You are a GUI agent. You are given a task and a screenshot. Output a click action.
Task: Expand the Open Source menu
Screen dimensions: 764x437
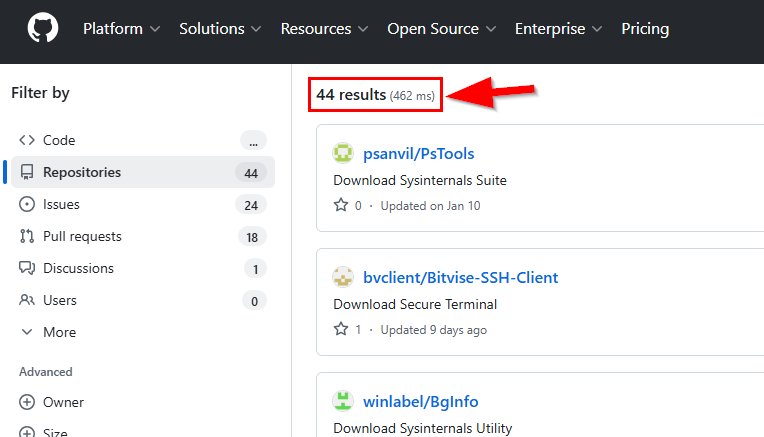coord(441,29)
